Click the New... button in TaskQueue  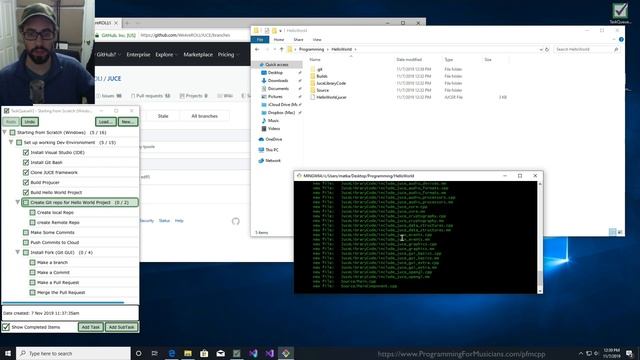pyautogui.click(x=128, y=122)
